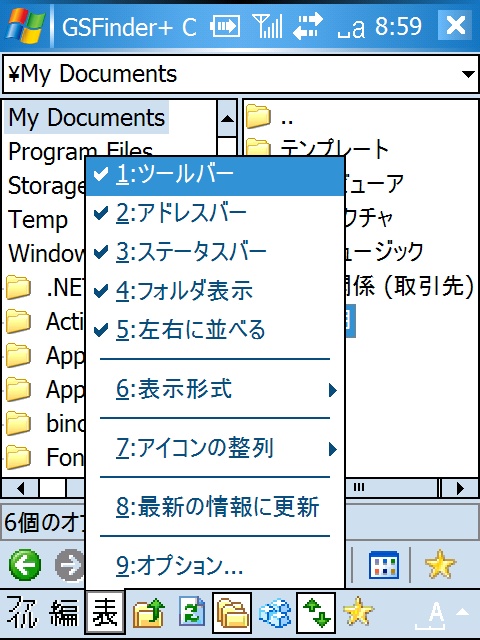Click the star icon in bottom bar
Image resolution: width=480 pixels, height=640 pixels.
point(358,612)
